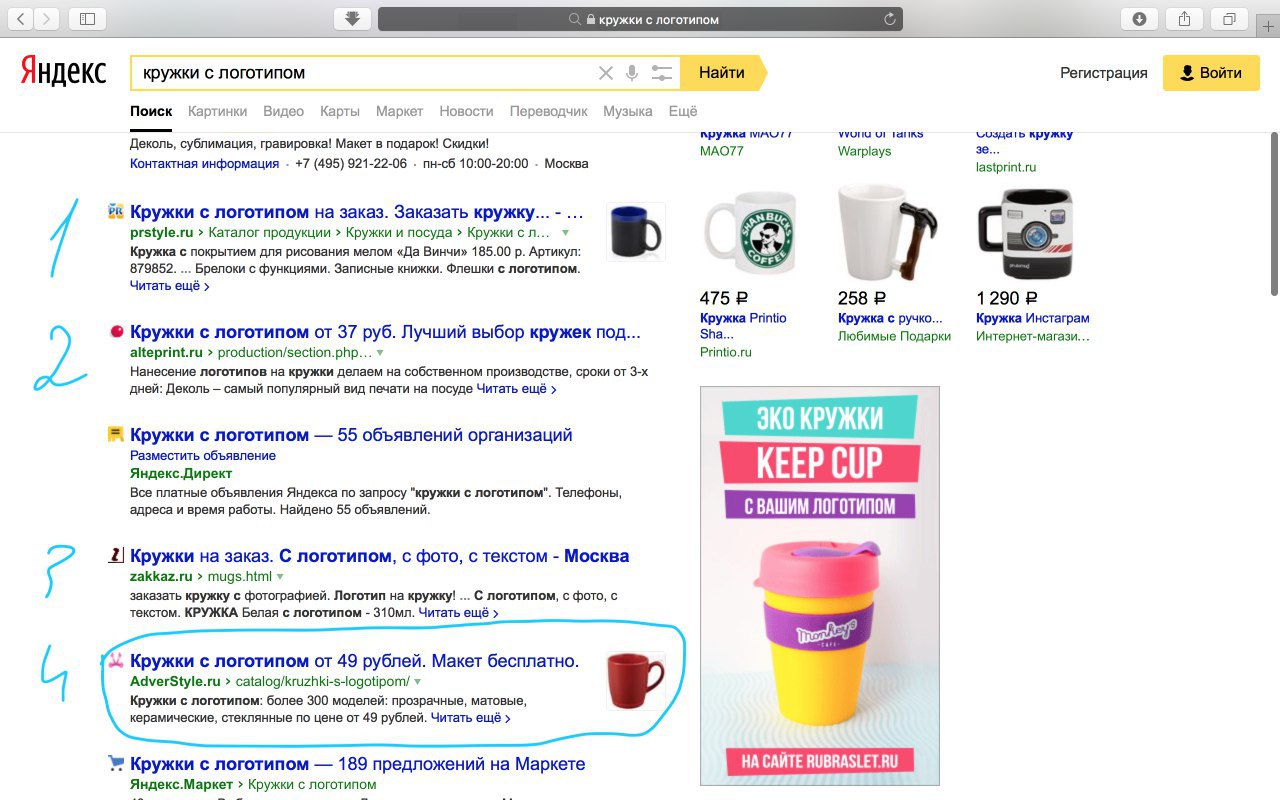Select the Поиск tab
Screen dimensions: 1280x800
point(151,111)
